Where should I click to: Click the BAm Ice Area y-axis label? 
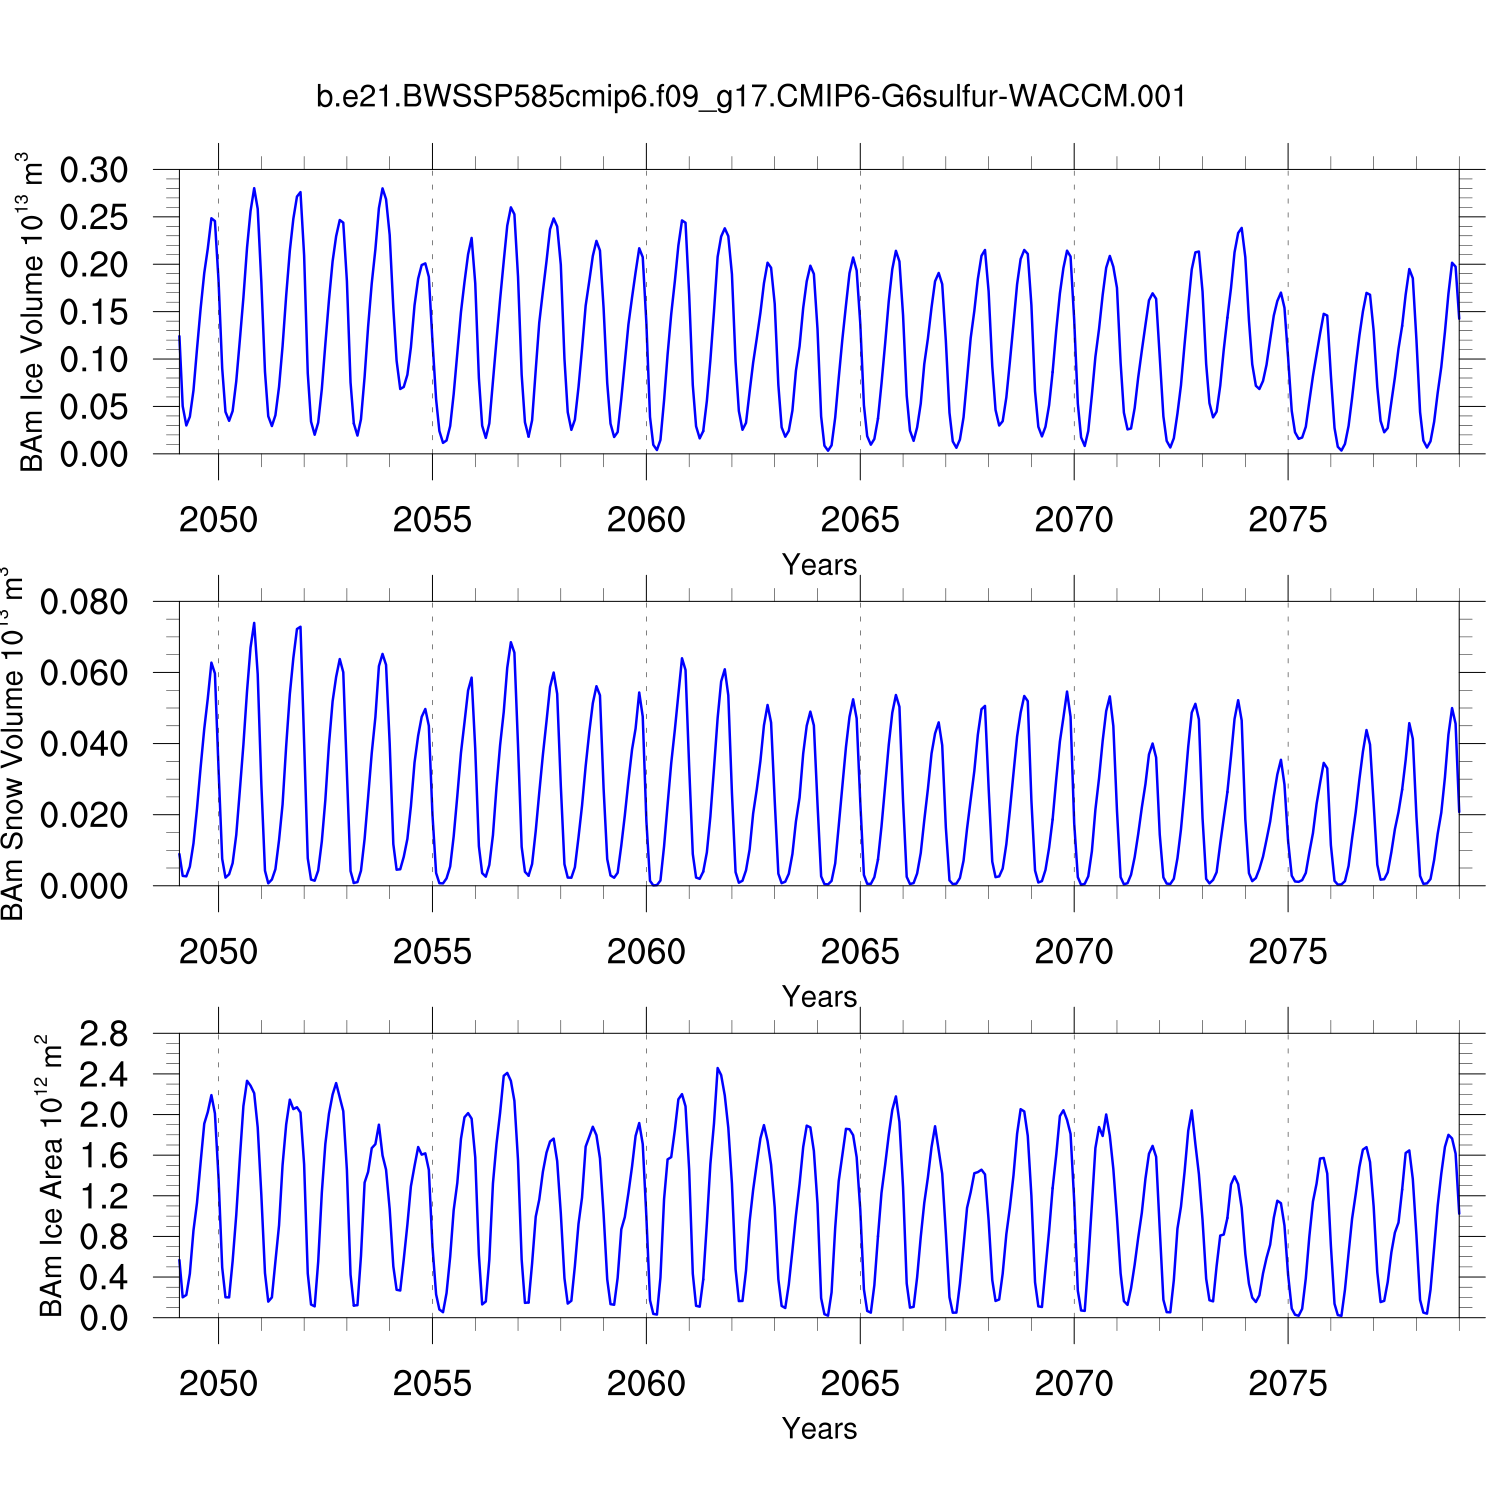(49, 1176)
